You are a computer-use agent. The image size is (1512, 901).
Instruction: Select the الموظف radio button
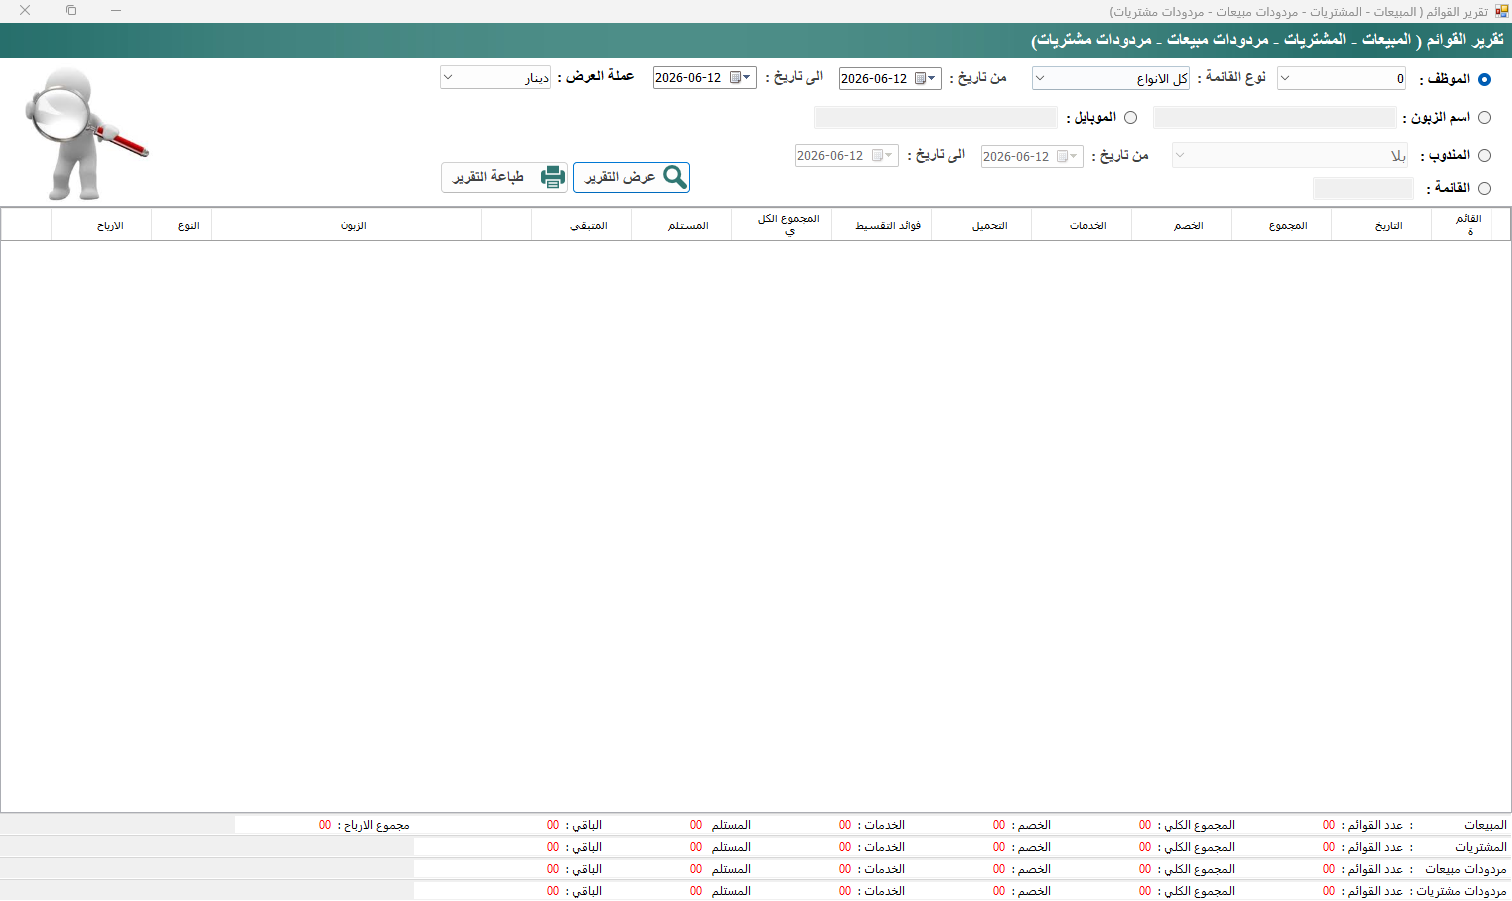(1484, 79)
